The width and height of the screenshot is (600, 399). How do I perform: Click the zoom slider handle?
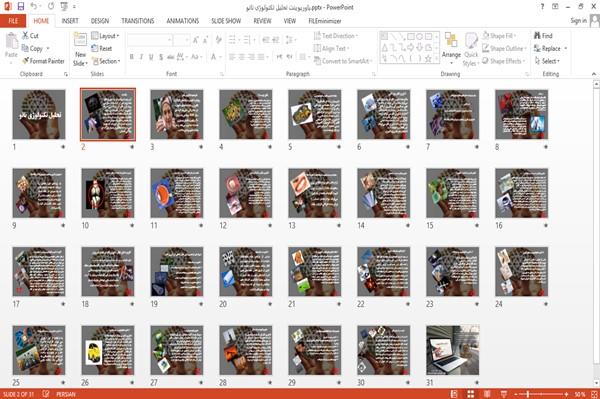(x=527, y=394)
